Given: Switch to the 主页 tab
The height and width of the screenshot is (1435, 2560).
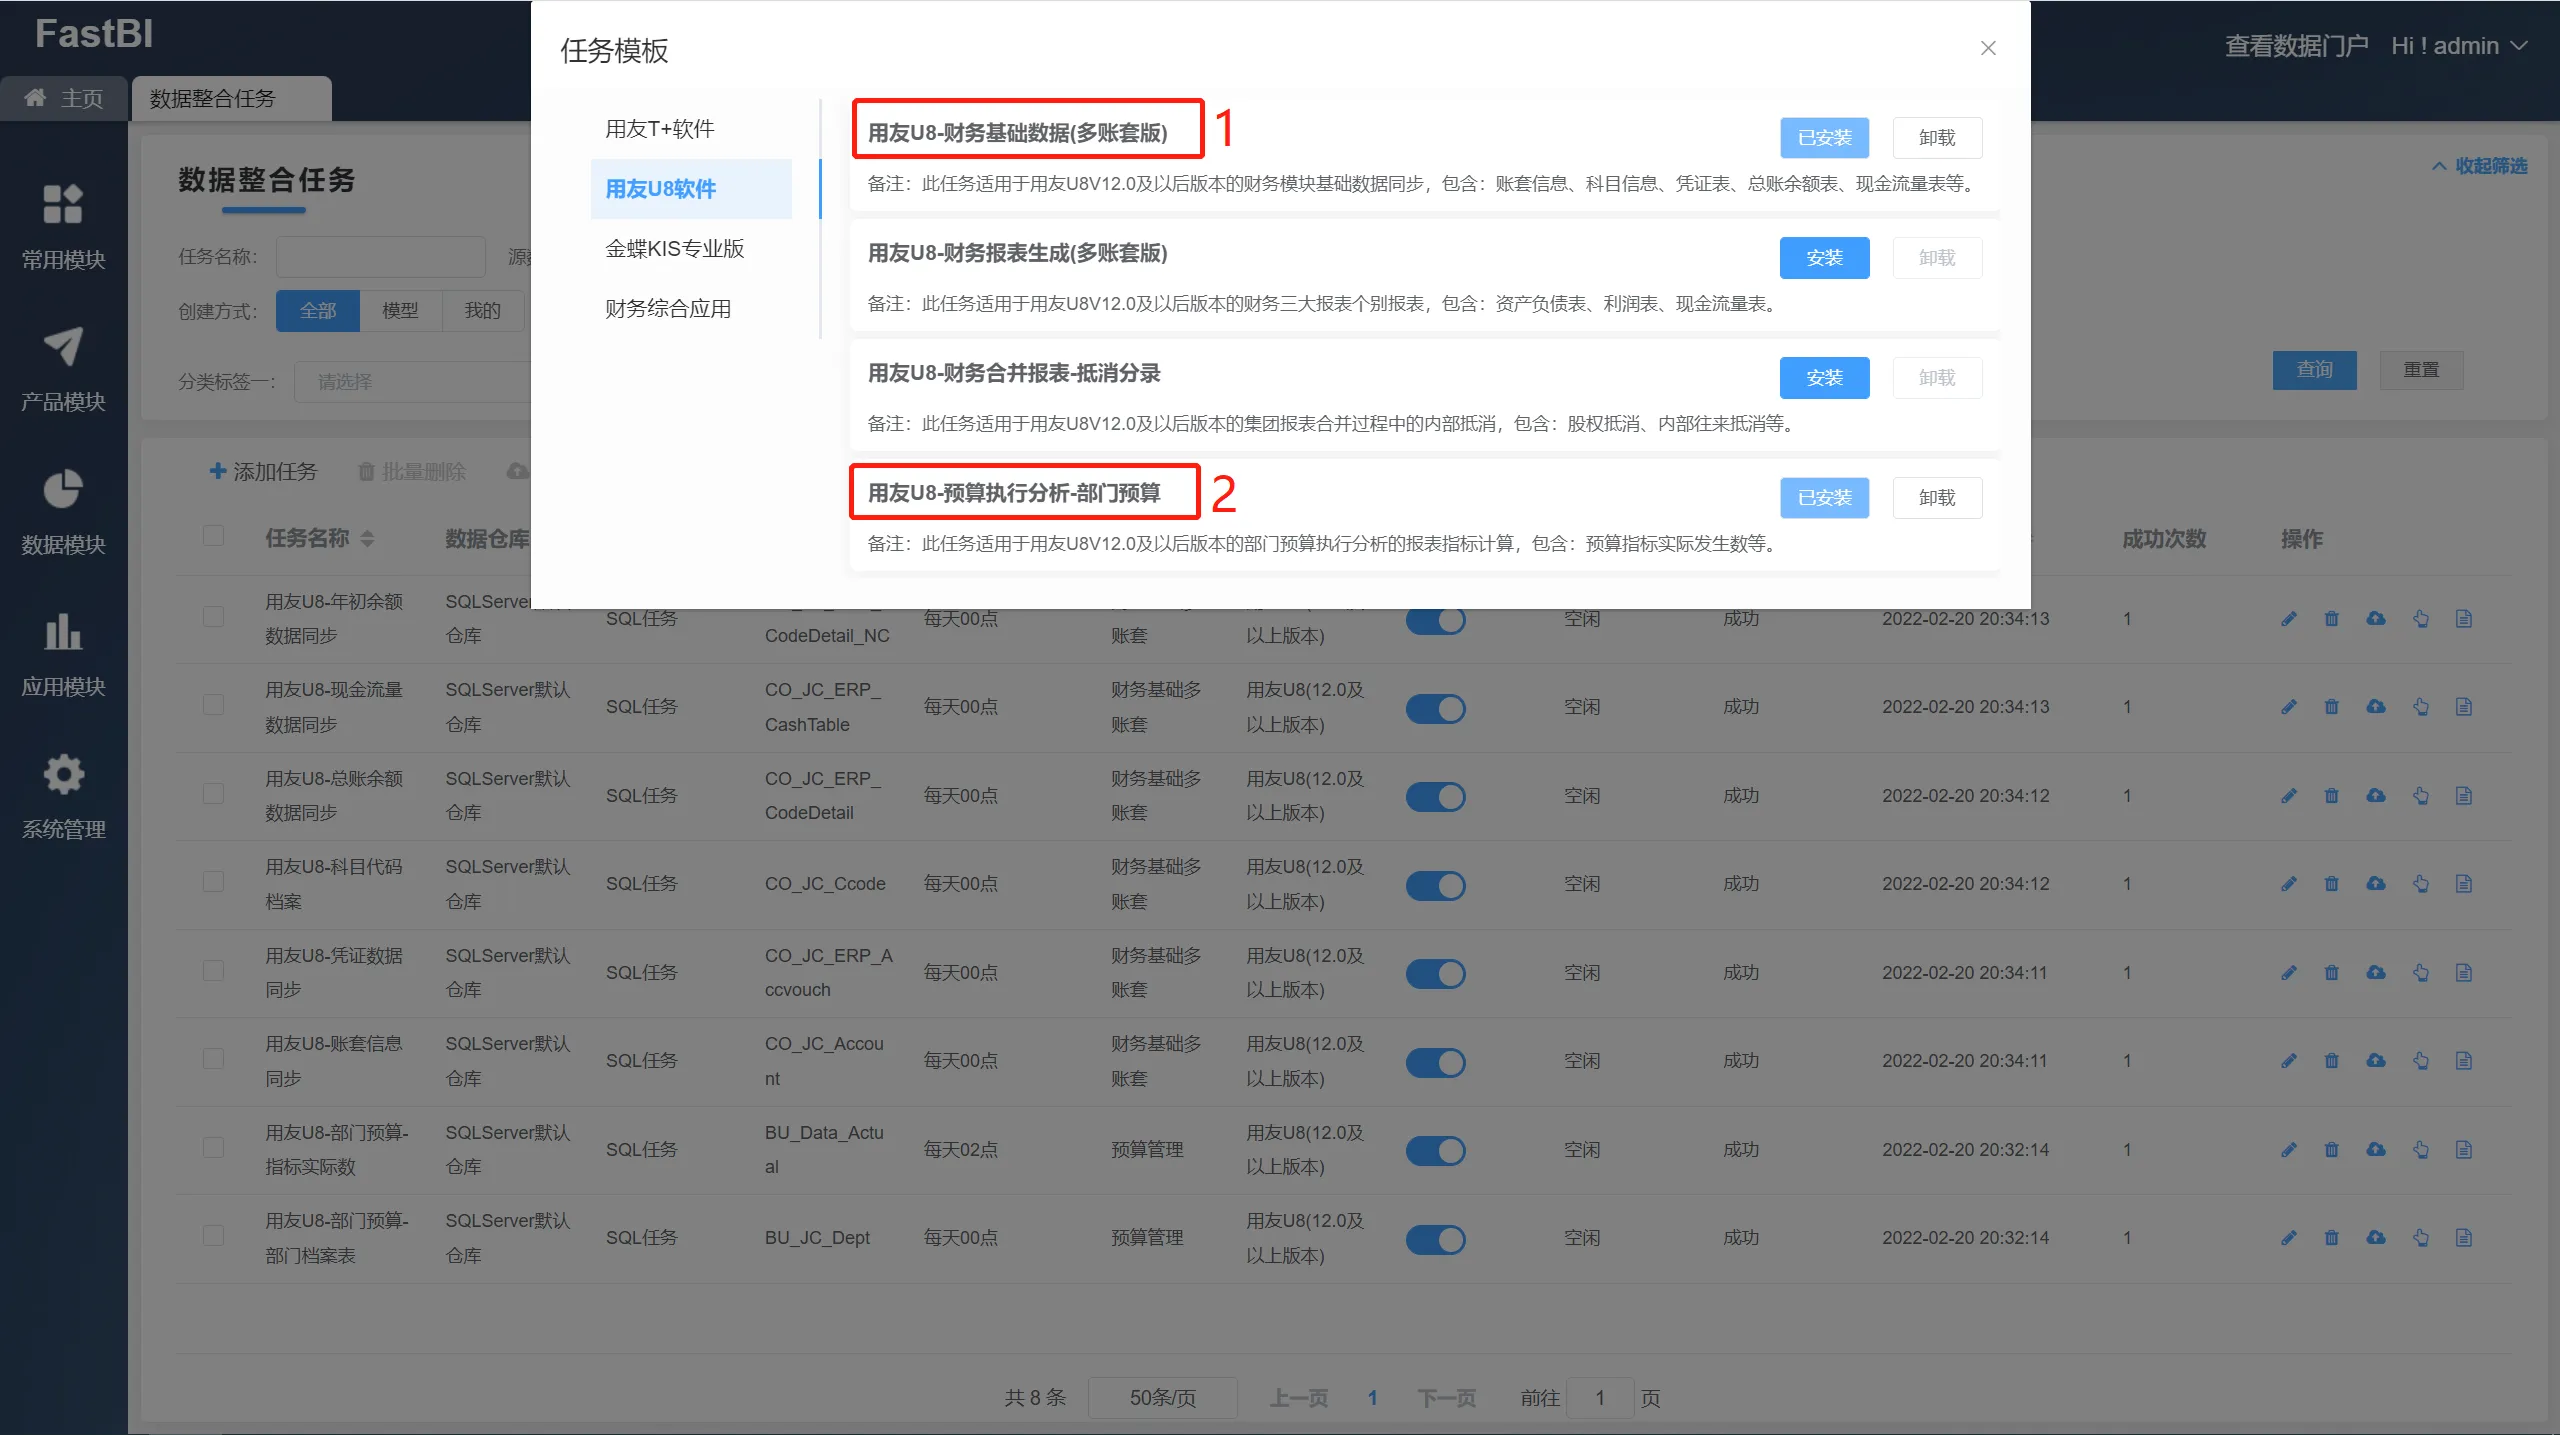Looking at the screenshot, I should 64,98.
